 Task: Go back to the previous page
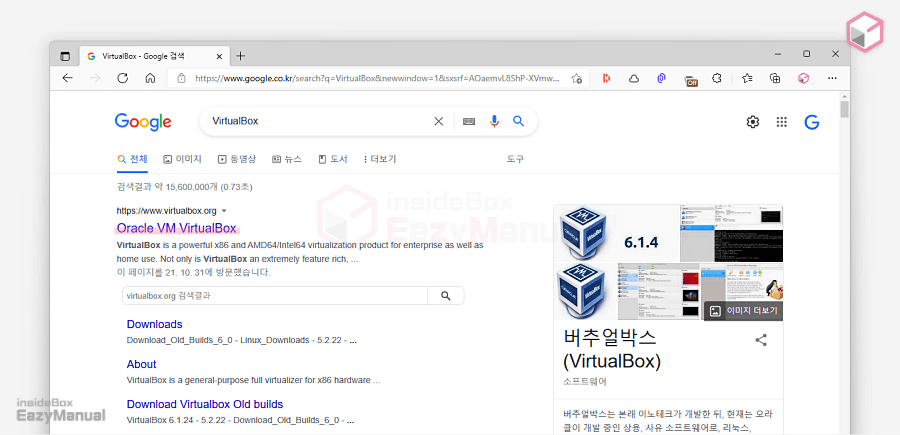68,78
